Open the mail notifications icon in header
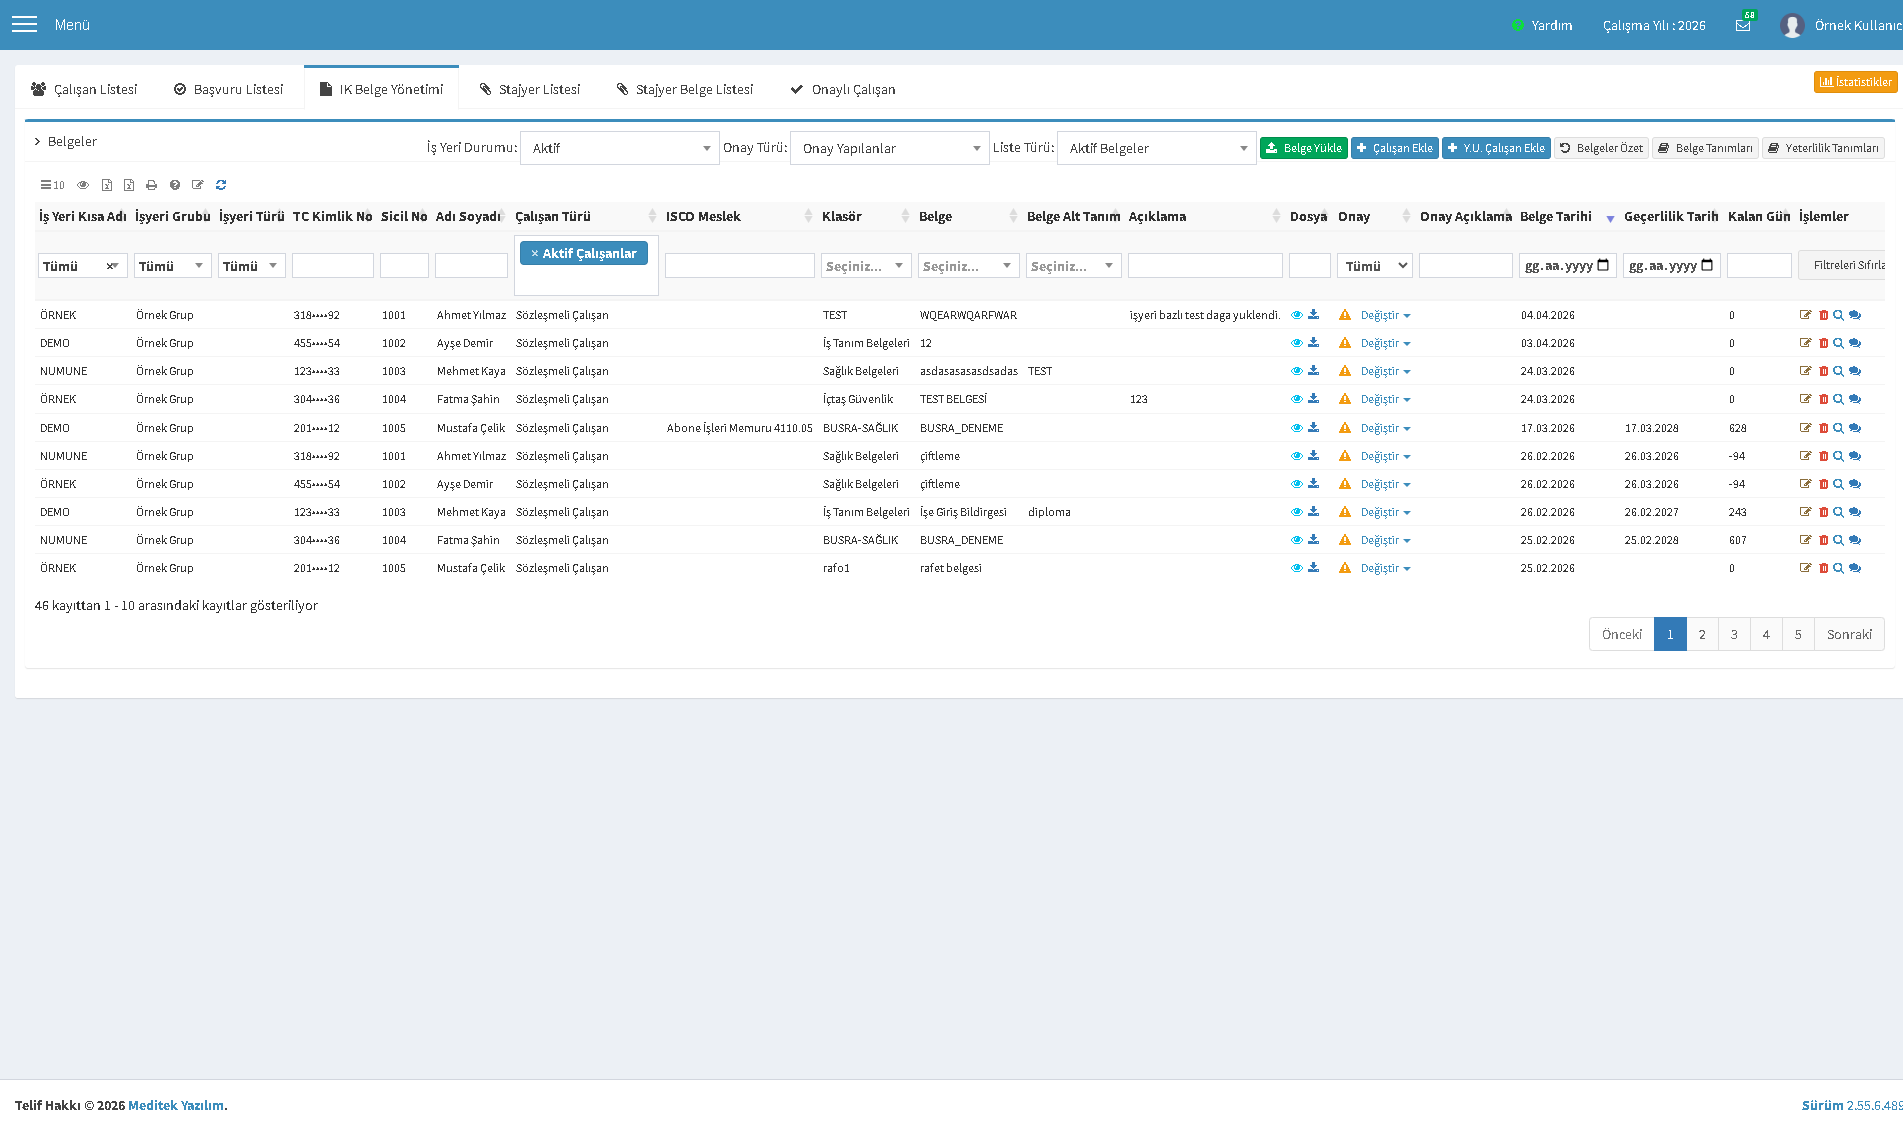Viewport: 1903px width, 1130px height. [1743, 25]
